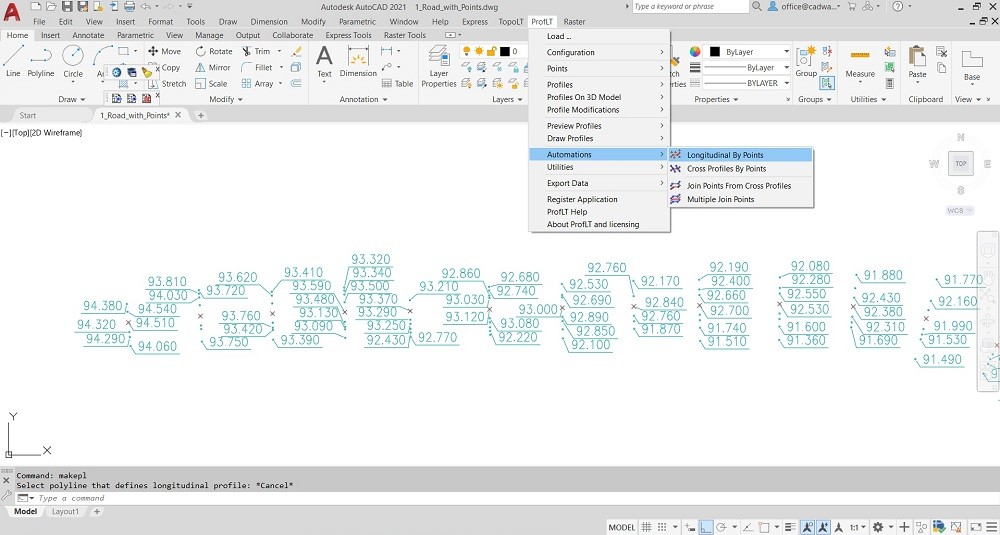Toggle snap mode in status bar
This screenshot has width=1000, height=535.
pos(661,527)
